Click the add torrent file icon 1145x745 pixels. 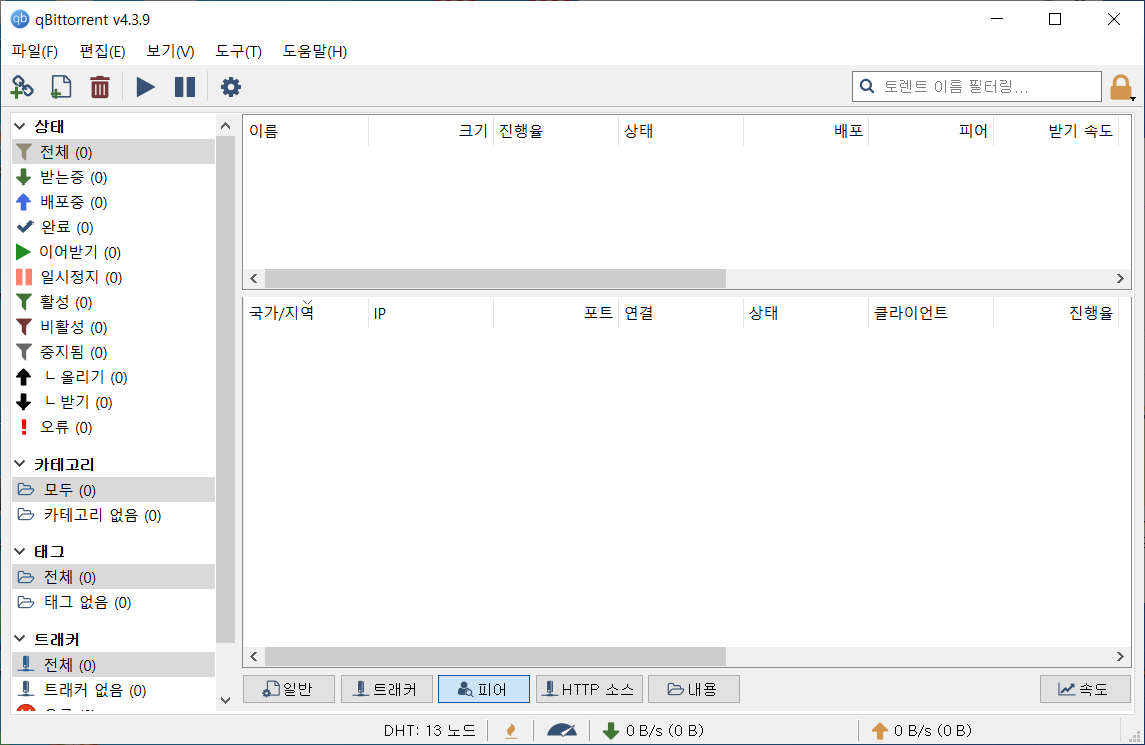61,87
